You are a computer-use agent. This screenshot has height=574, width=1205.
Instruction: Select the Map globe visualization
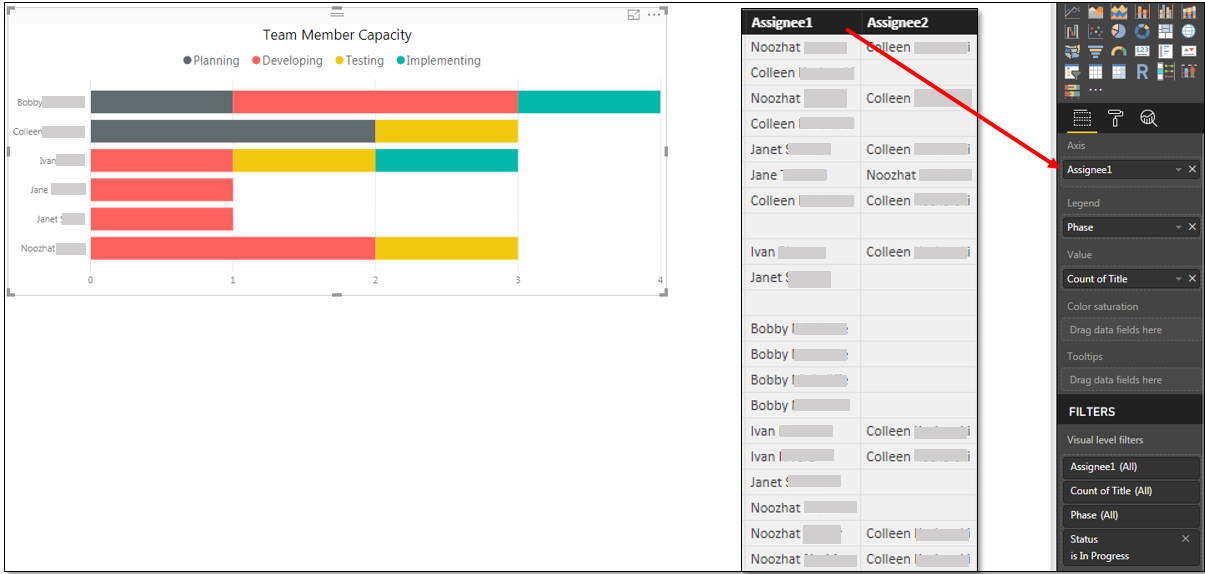point(1189,31)
